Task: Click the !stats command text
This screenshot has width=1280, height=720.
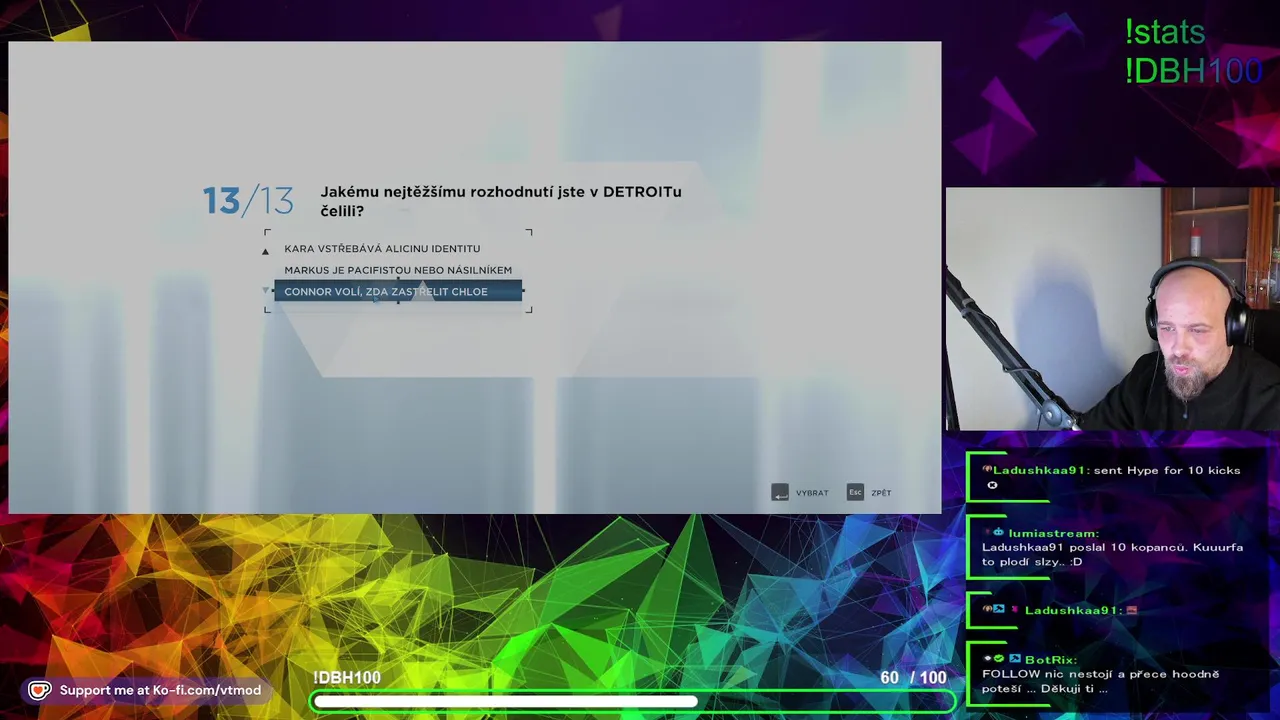Action: (1165, 32)
